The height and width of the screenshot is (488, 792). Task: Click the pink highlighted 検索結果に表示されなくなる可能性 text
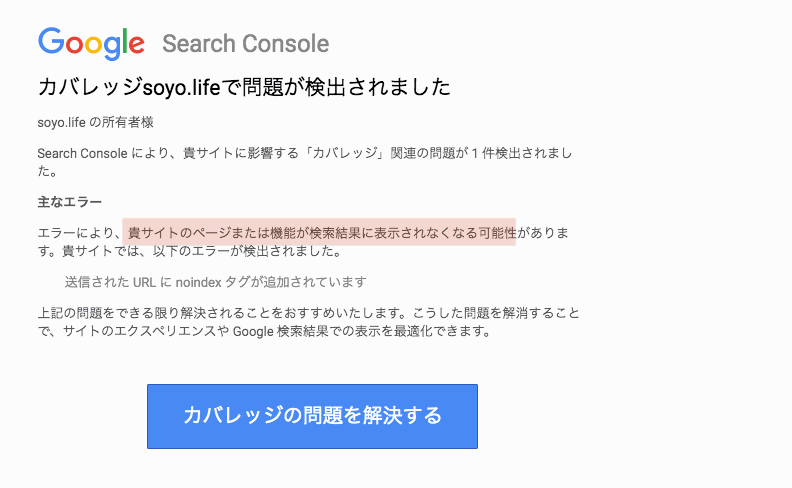pyautogui.click(x=413, y=232)
